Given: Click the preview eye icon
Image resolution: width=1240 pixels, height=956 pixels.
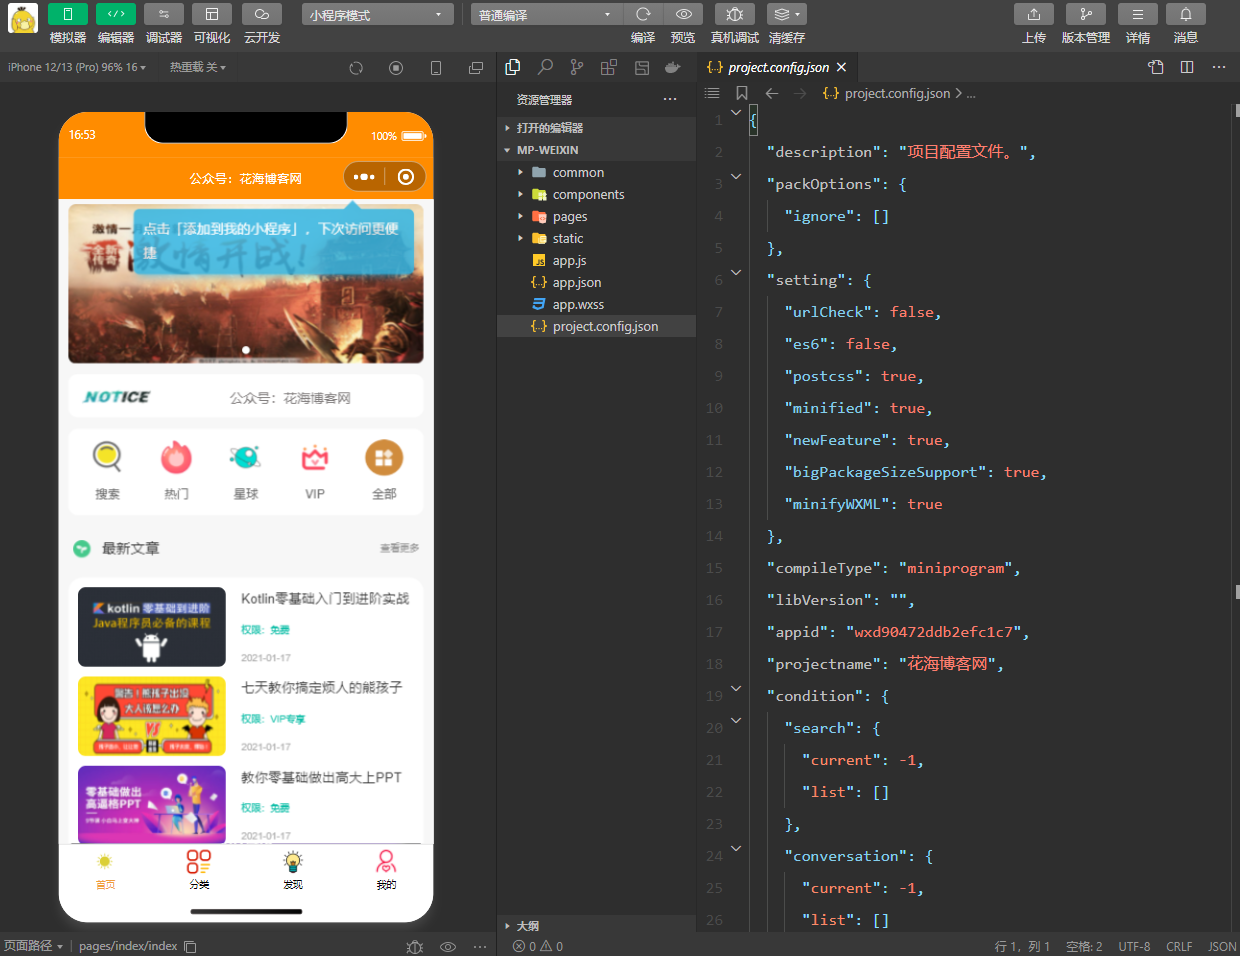Looking at the screenshot, I should pos(683,14).
